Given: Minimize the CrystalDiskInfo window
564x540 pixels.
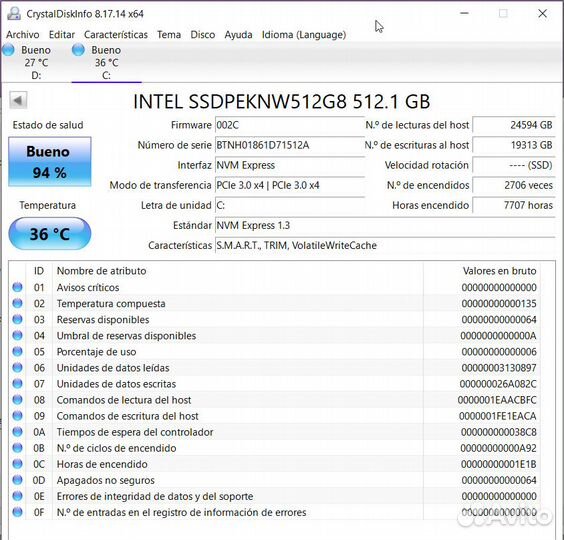Looking at the screenshot, I should click(464, 14).
